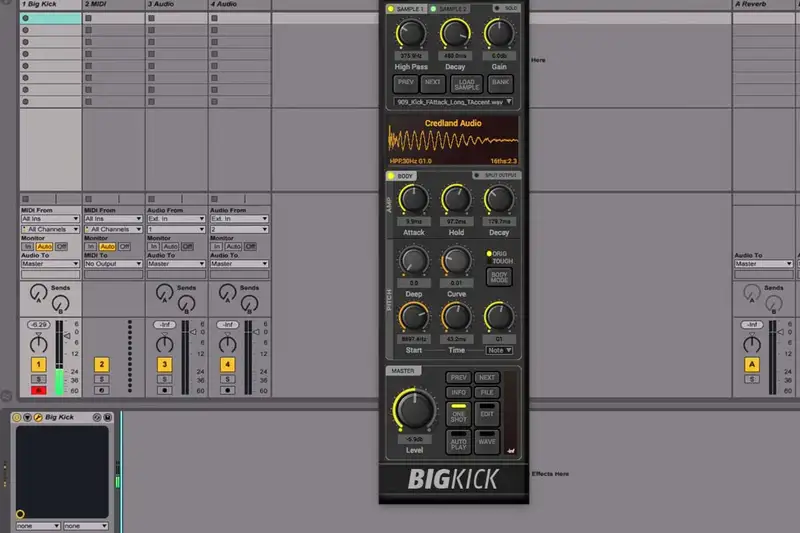Image resolution: width=800 pixels, height=533 pixels.
Task: Click the High Pass knob in BigKick
Action: [x=411, y=34]
